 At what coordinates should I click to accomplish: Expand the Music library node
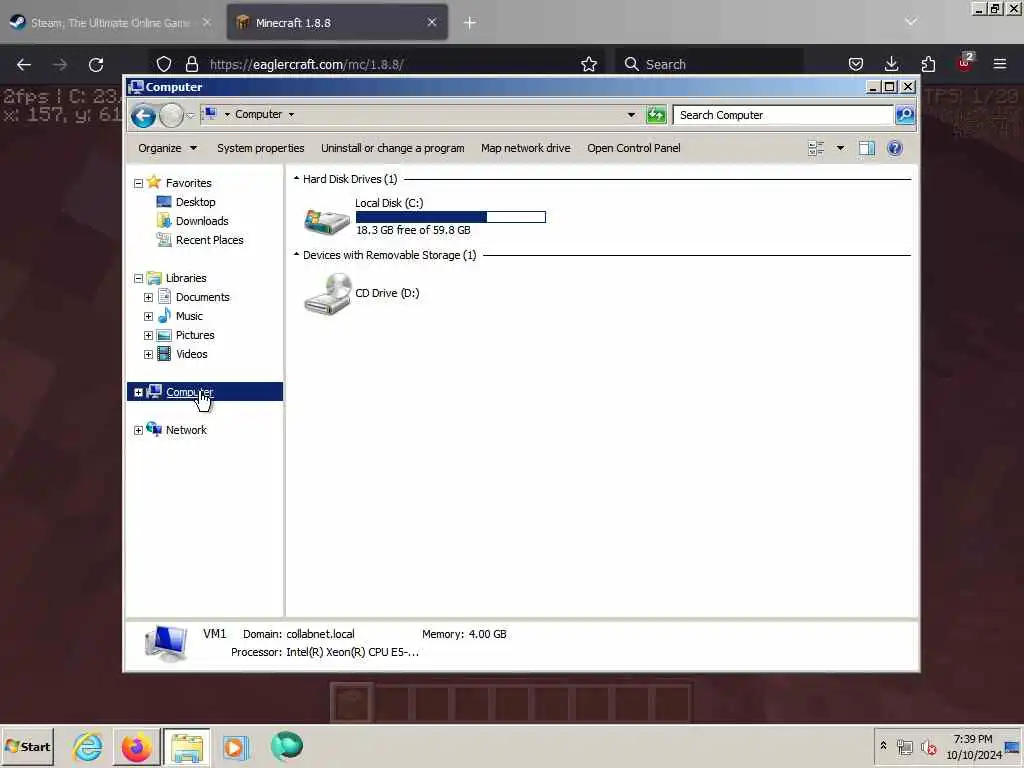click(x=148, y=316)
